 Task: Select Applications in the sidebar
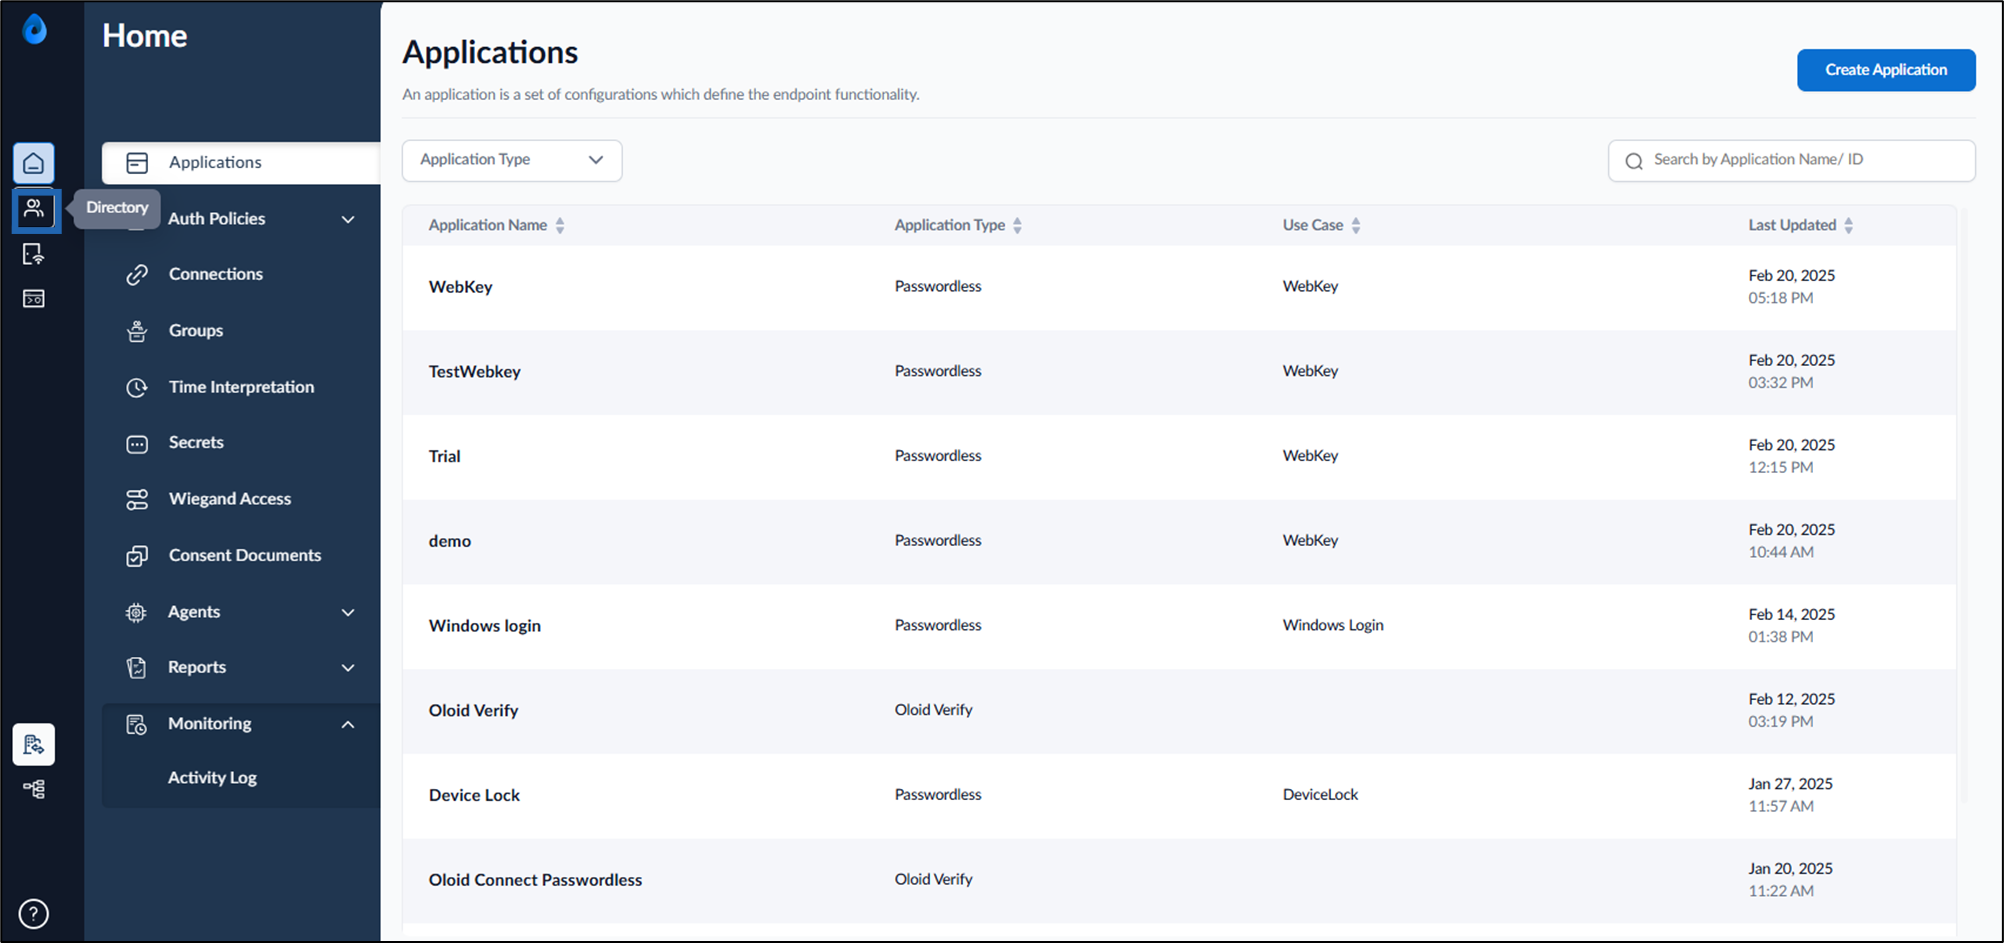click(x=241, y=163)
